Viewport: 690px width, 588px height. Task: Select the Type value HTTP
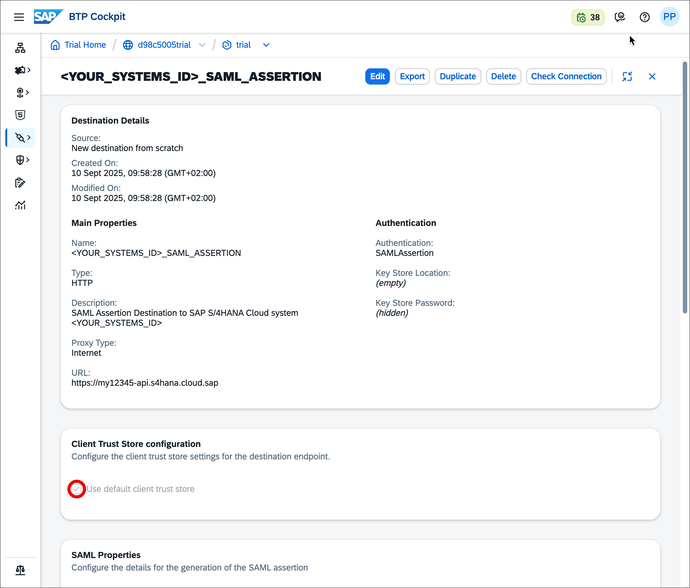82,283
